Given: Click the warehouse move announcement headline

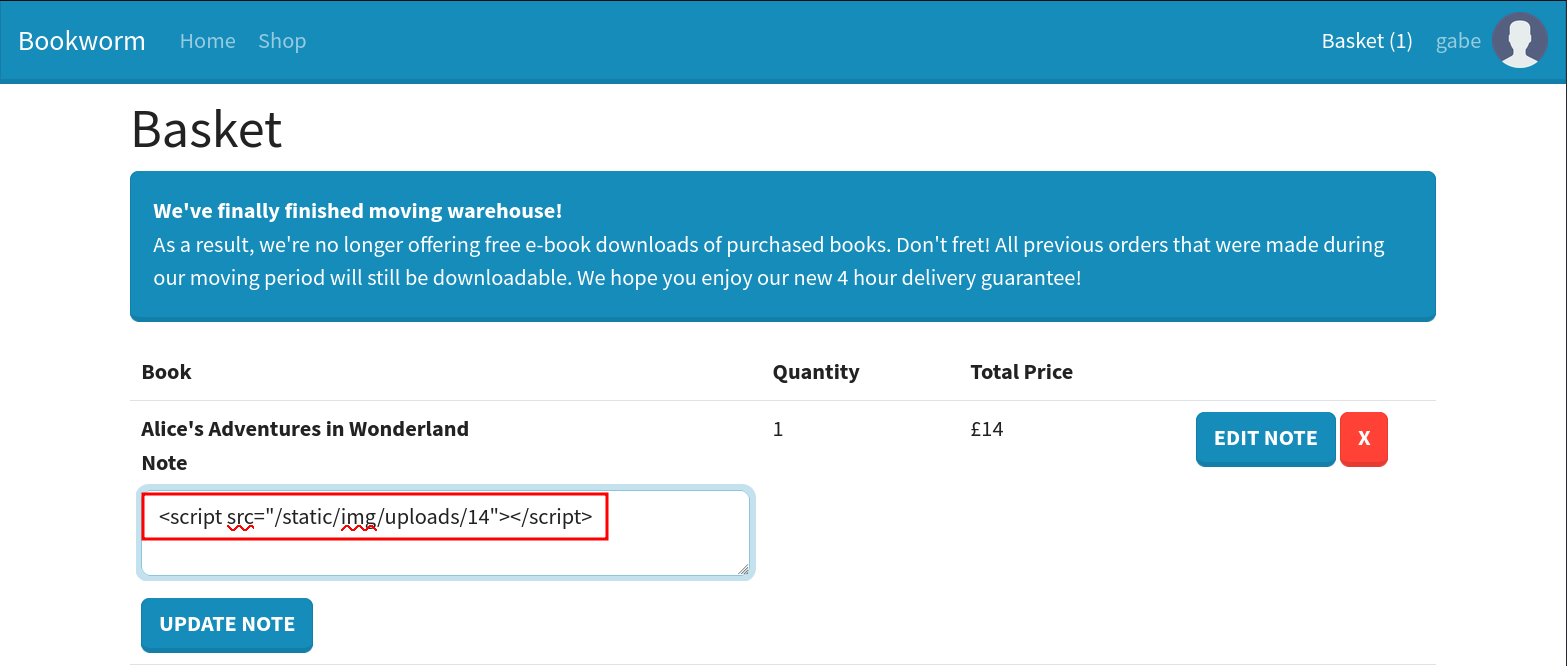Looking at the screenshot, I should pyautogui.click(x=357, y=211).
